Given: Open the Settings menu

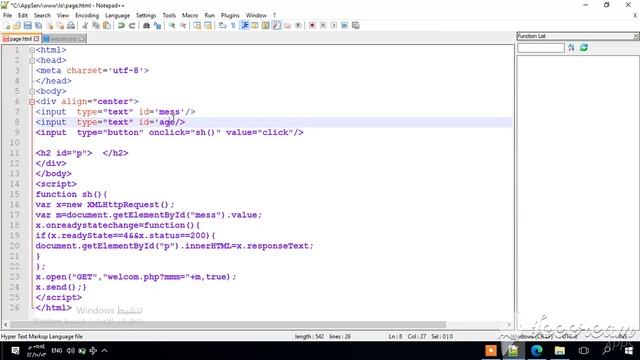Looking at the screenshot, I should 146,16.
